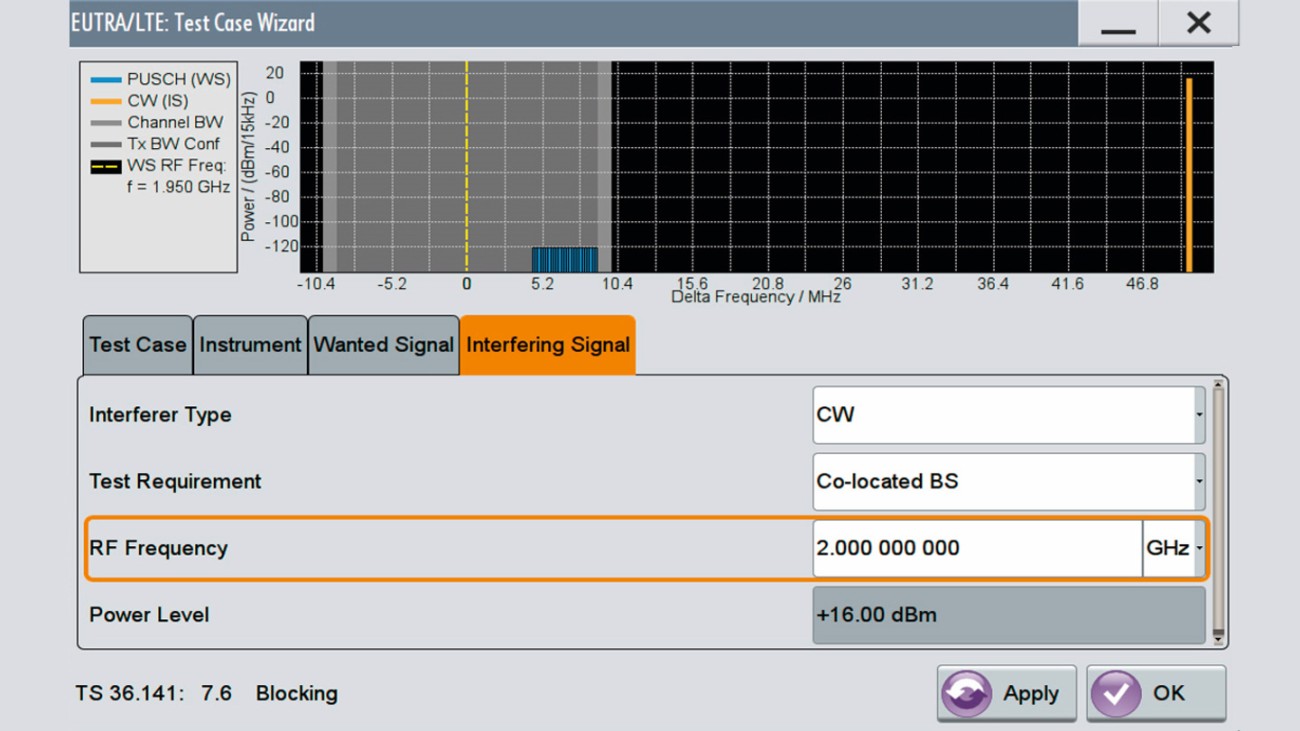The width and height of the screenshot is (1300, 731).
Task: Confirm settings with the OK button
Action: [x=1157, y=693]
